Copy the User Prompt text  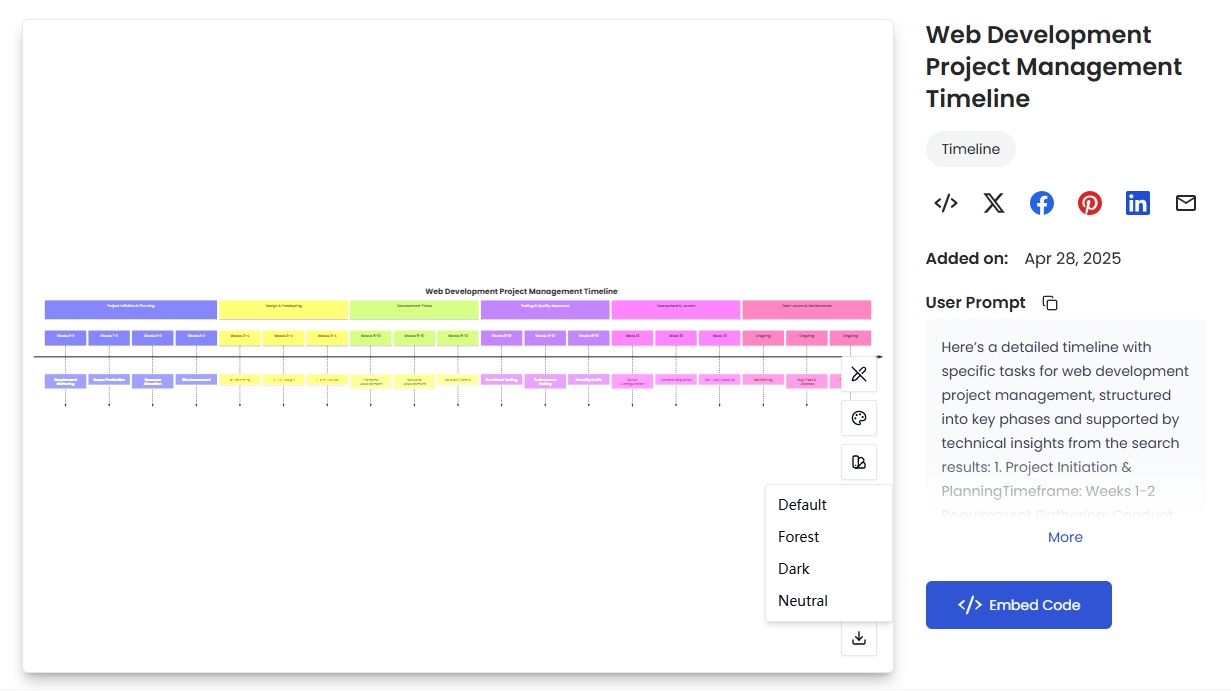1049,303
